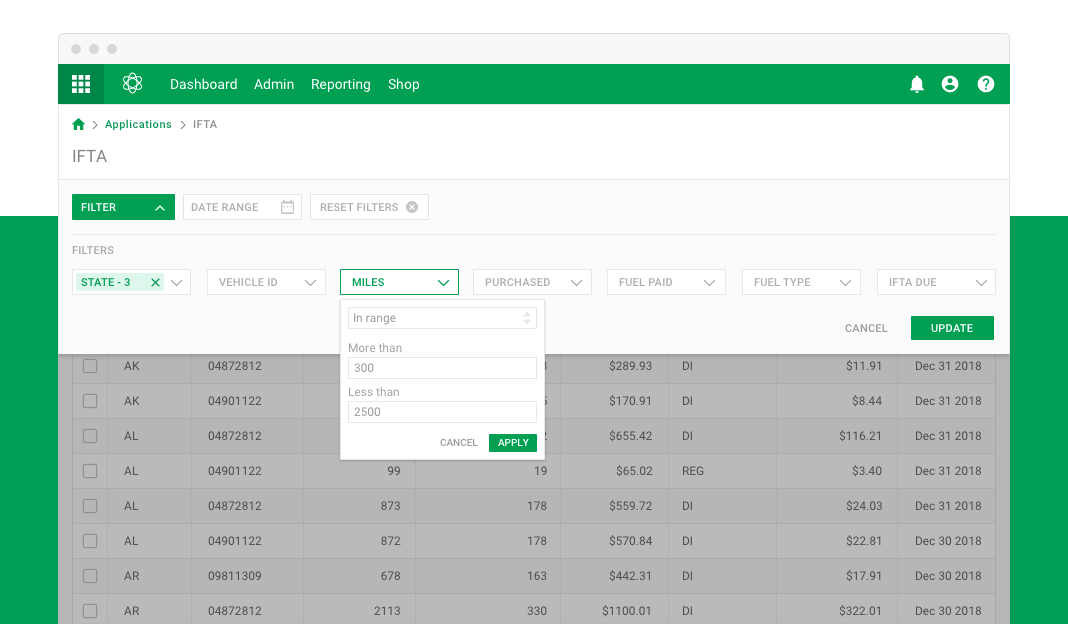The width and height of the screenshot is (1068, 624).
Task: Click the $116.21 IFTA due cell
Action: [x=860, y=436]
